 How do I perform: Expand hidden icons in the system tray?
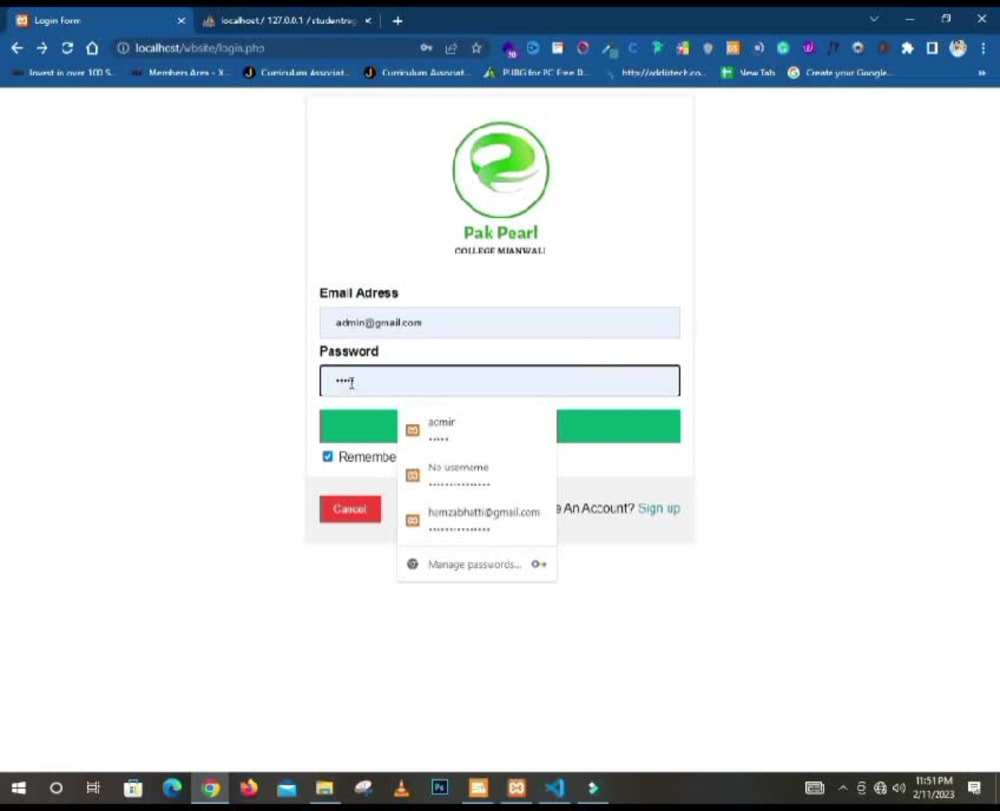[843, 788]
